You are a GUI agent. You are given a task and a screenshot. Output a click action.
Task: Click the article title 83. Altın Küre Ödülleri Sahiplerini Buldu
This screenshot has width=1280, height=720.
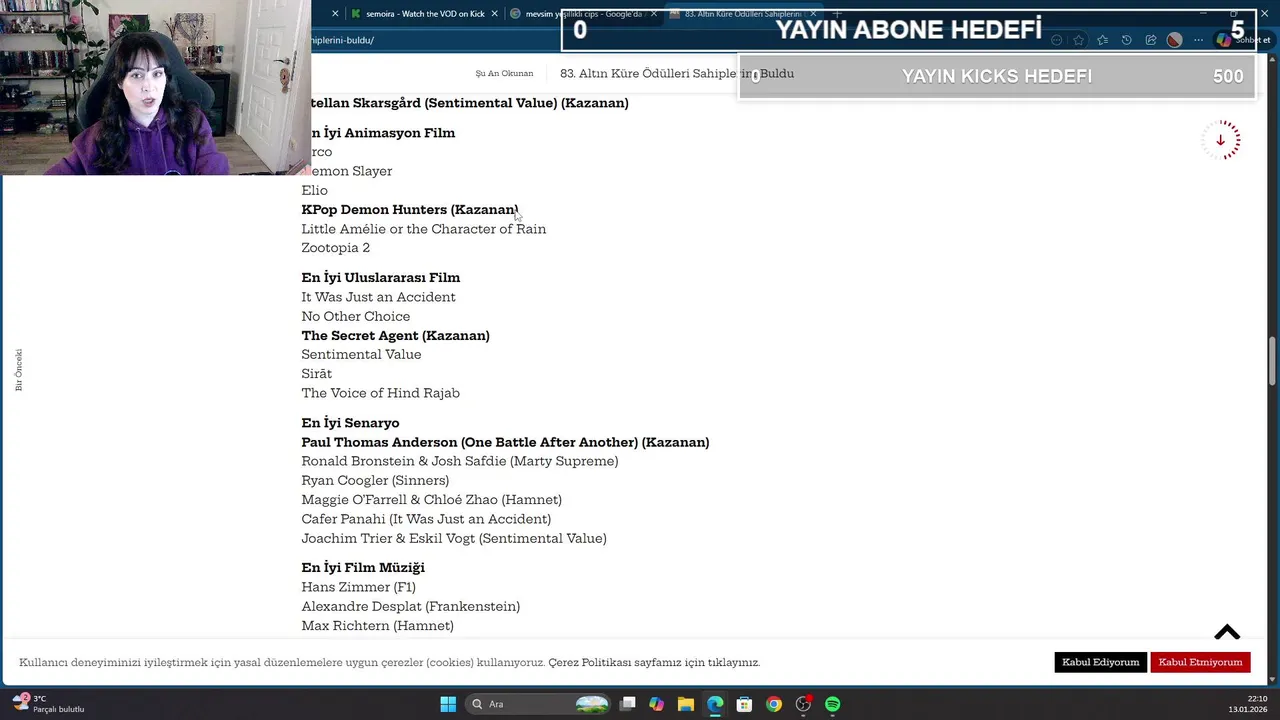(677, 73)
